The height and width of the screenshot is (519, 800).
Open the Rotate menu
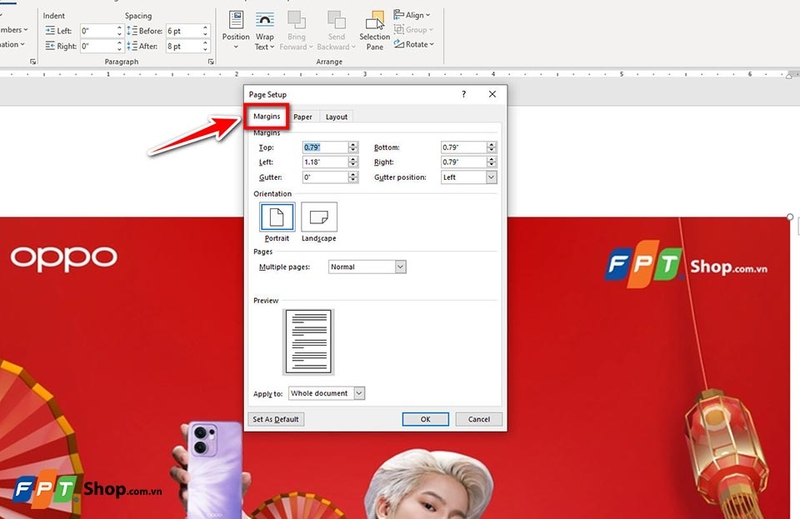tap(414, 44)
